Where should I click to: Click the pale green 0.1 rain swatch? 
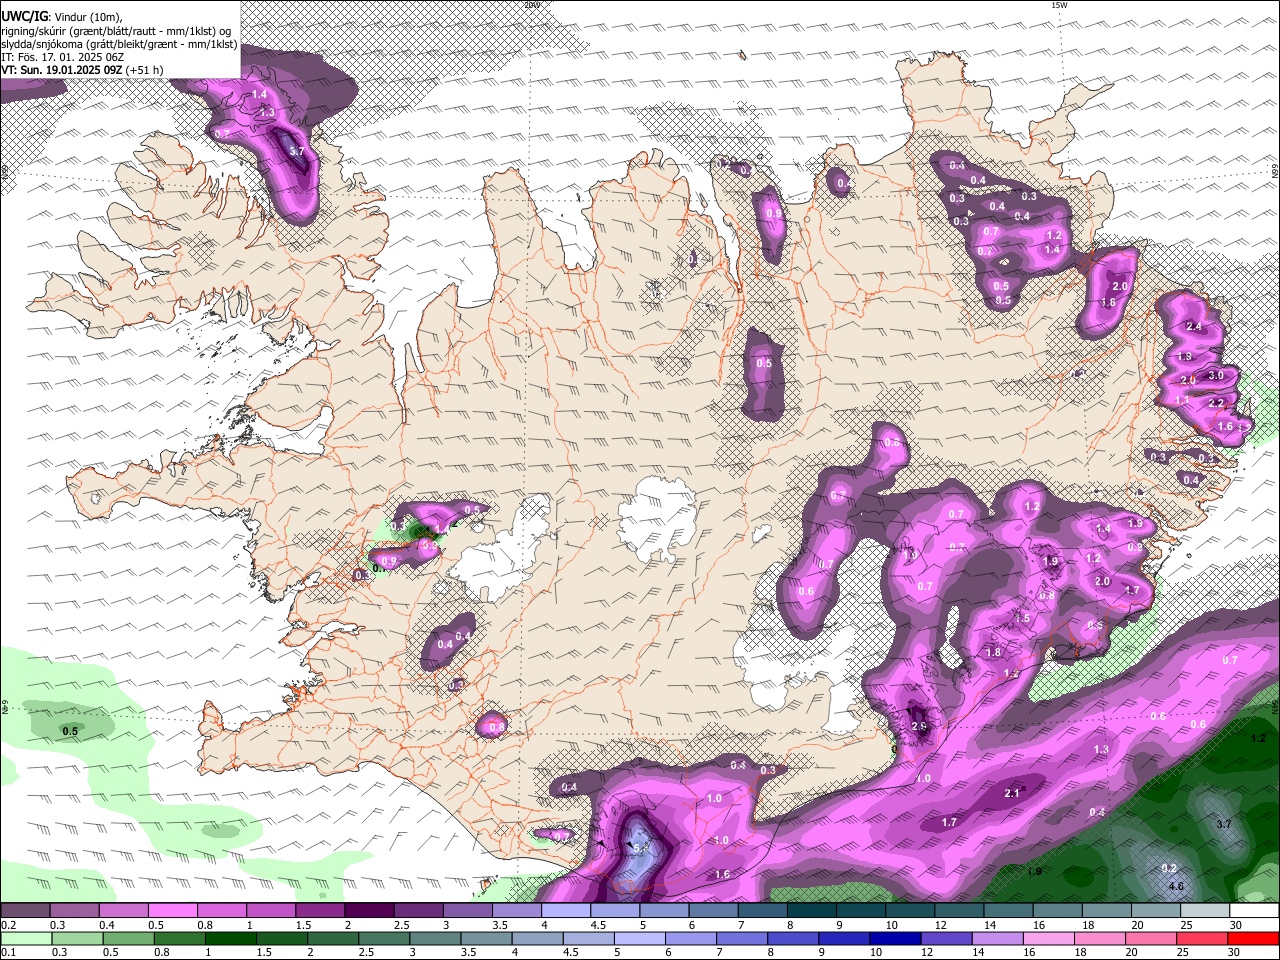pyautogui.click(x=25, y=938)
